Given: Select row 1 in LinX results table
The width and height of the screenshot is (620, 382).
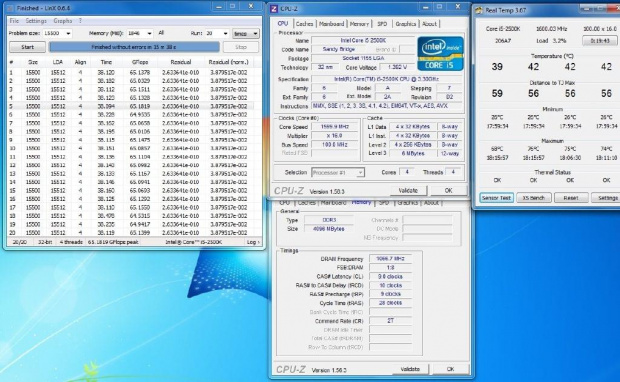Looking at the screenshot, I should tap(130, 73).
